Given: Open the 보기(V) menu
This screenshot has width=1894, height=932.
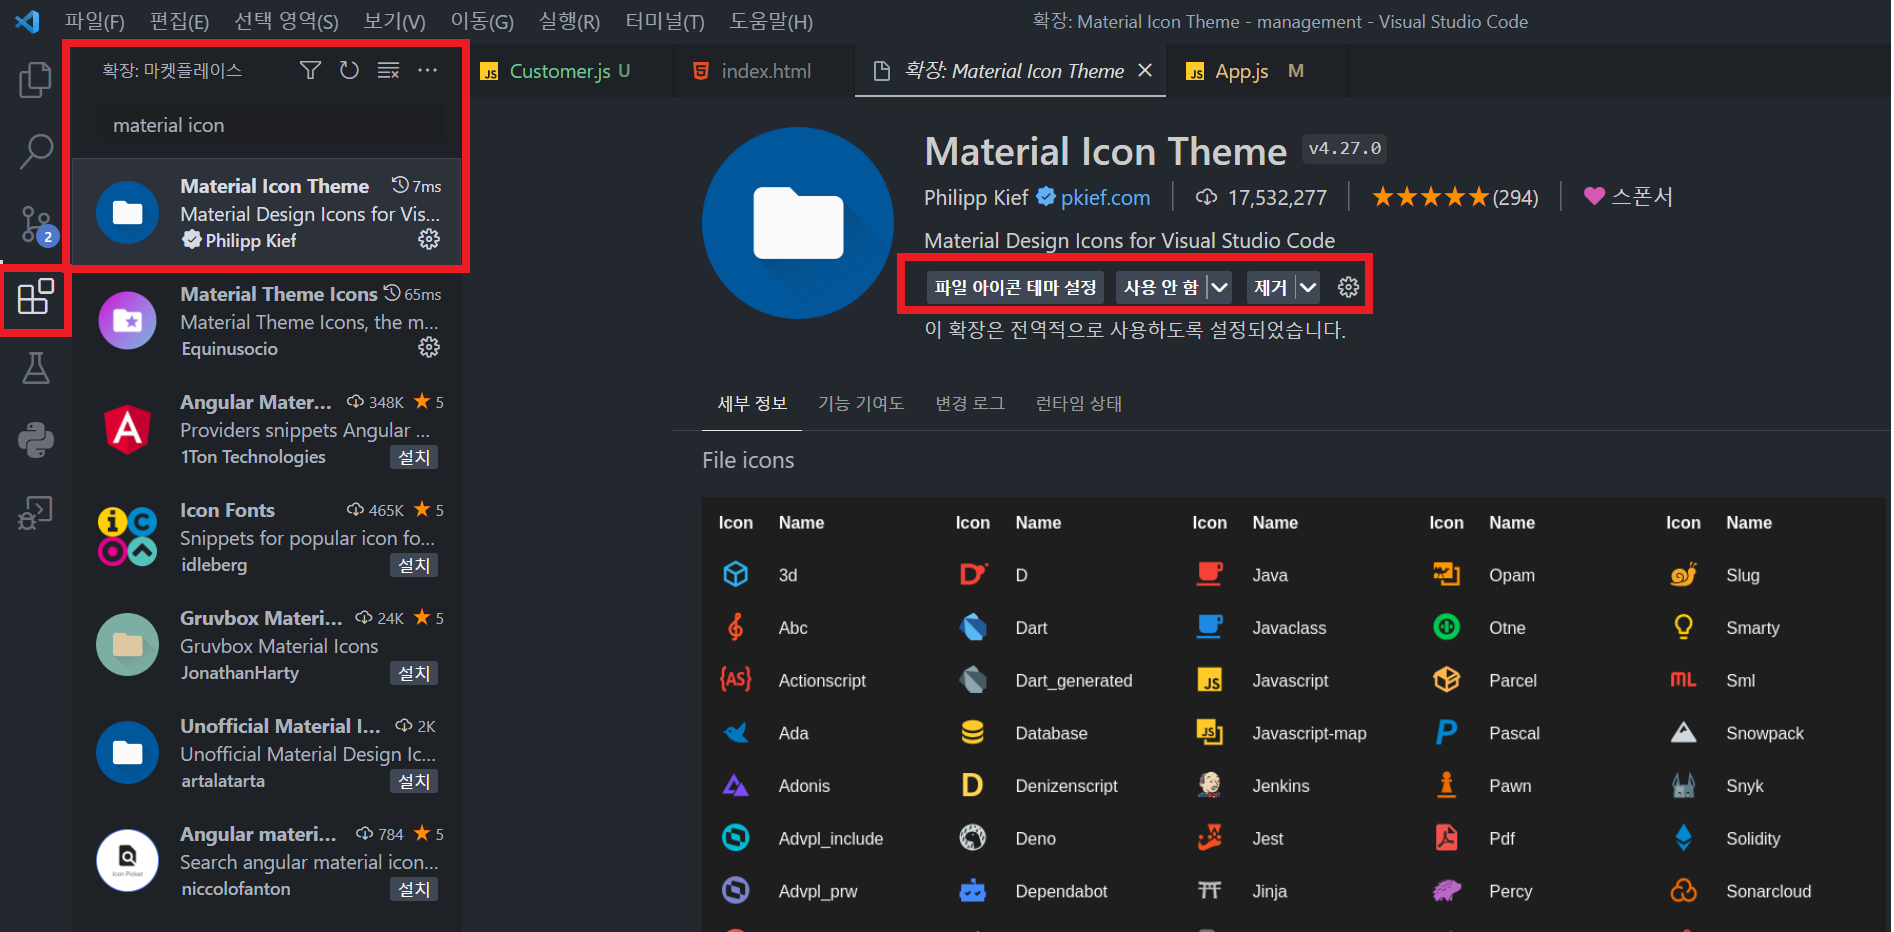Looking at the screenshot, I should click(x=394, y=21).
